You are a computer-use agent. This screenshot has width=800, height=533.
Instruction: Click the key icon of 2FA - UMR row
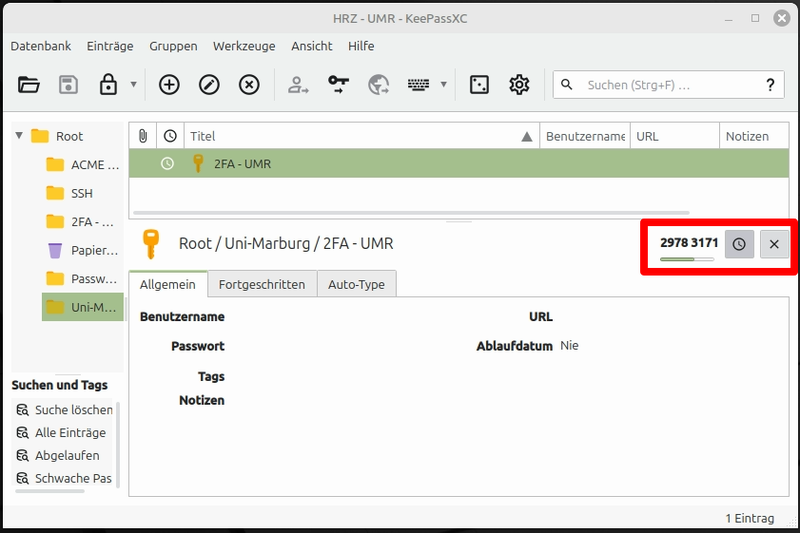[x=198, y=164]
